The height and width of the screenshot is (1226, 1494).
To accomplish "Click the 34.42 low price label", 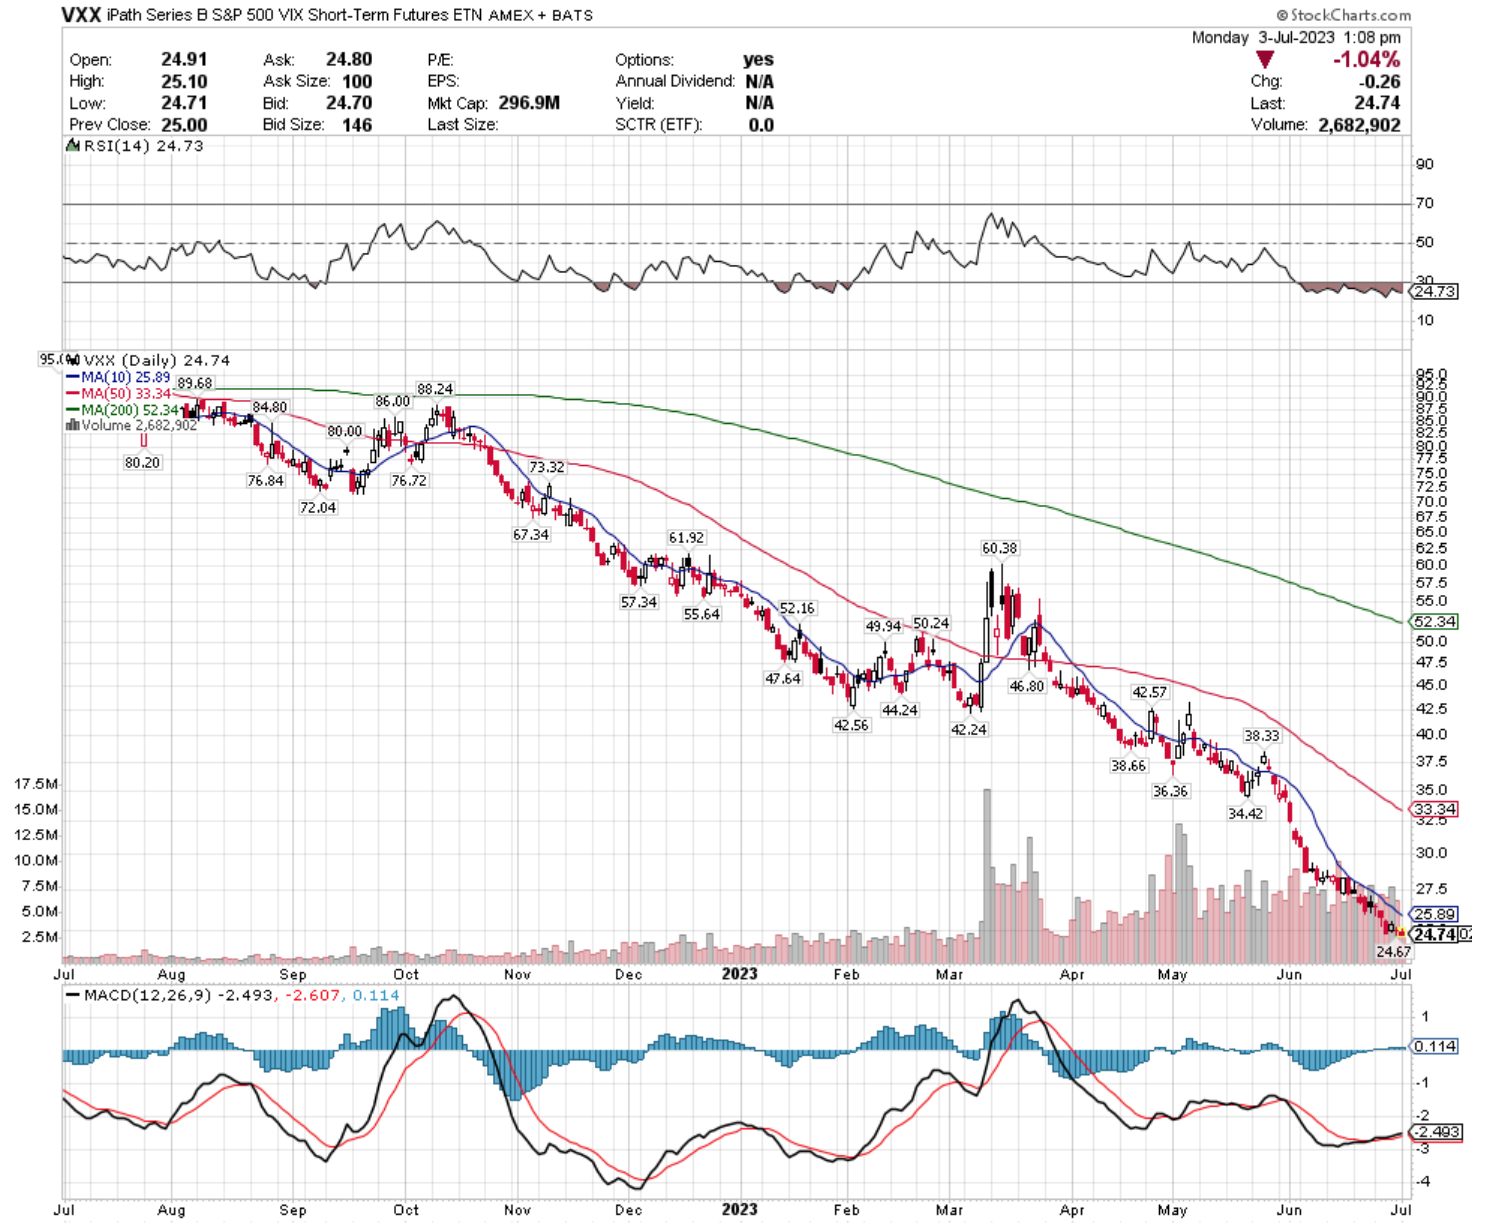I will pyautogui.click(x=1246, y=814).
